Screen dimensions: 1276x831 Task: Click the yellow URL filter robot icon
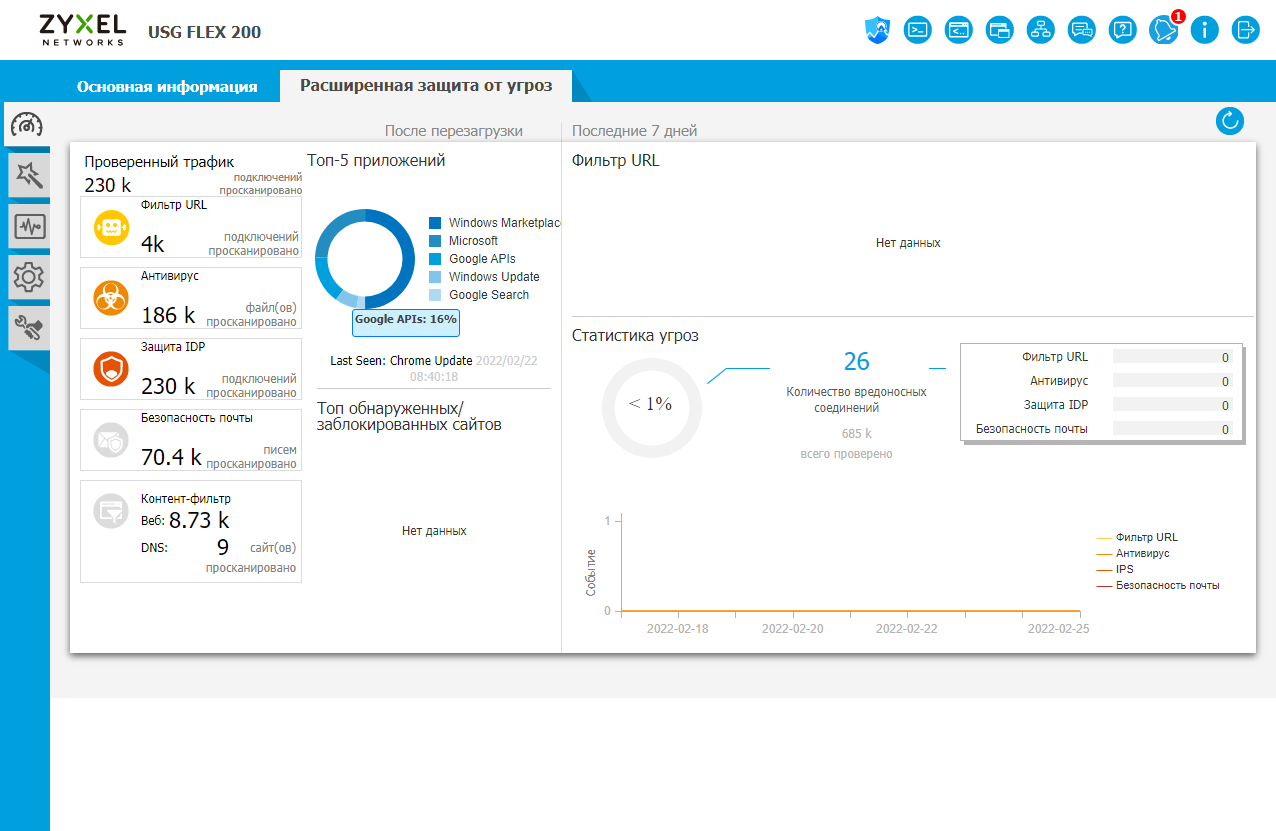pos(111,227)
